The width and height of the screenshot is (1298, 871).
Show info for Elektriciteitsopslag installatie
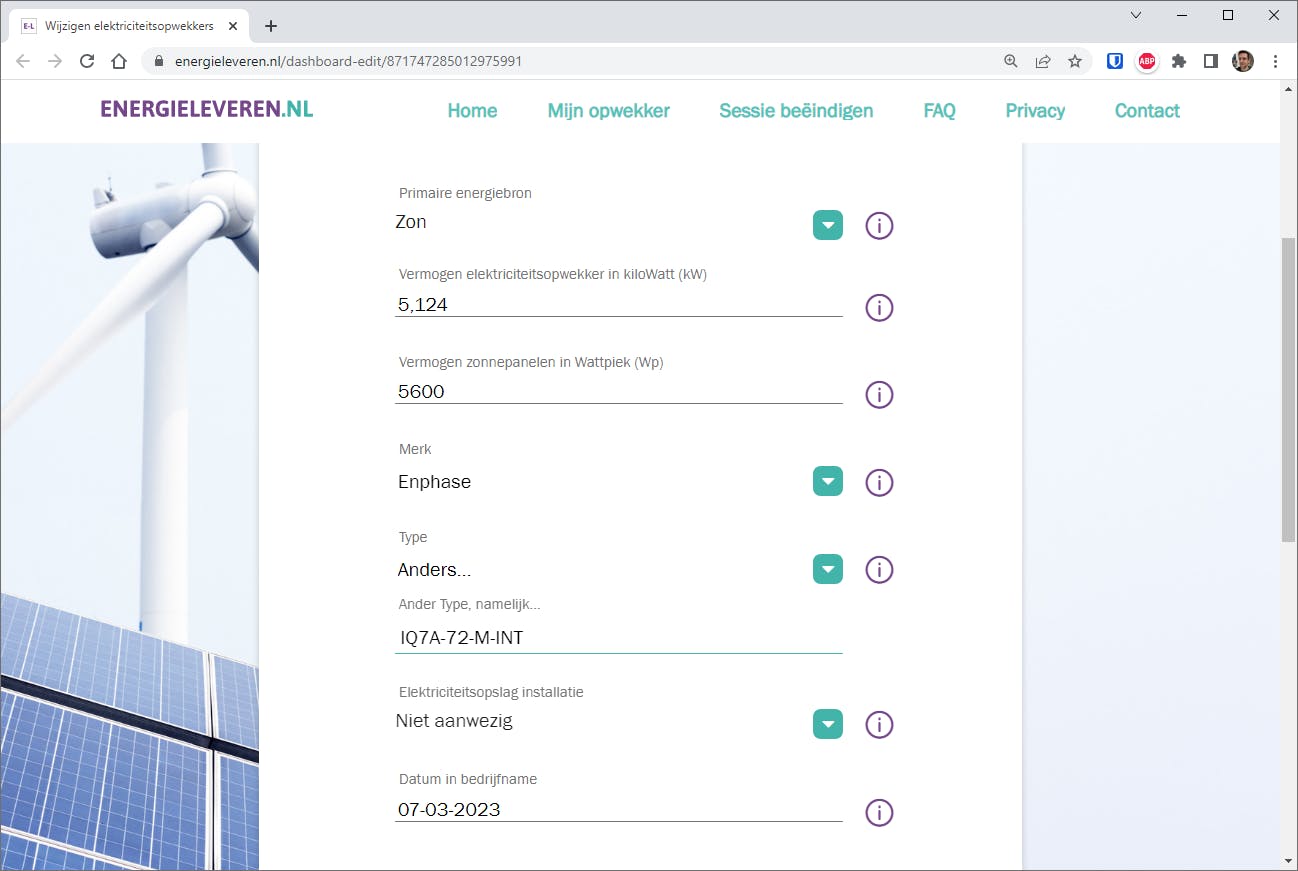pos(879,724)
